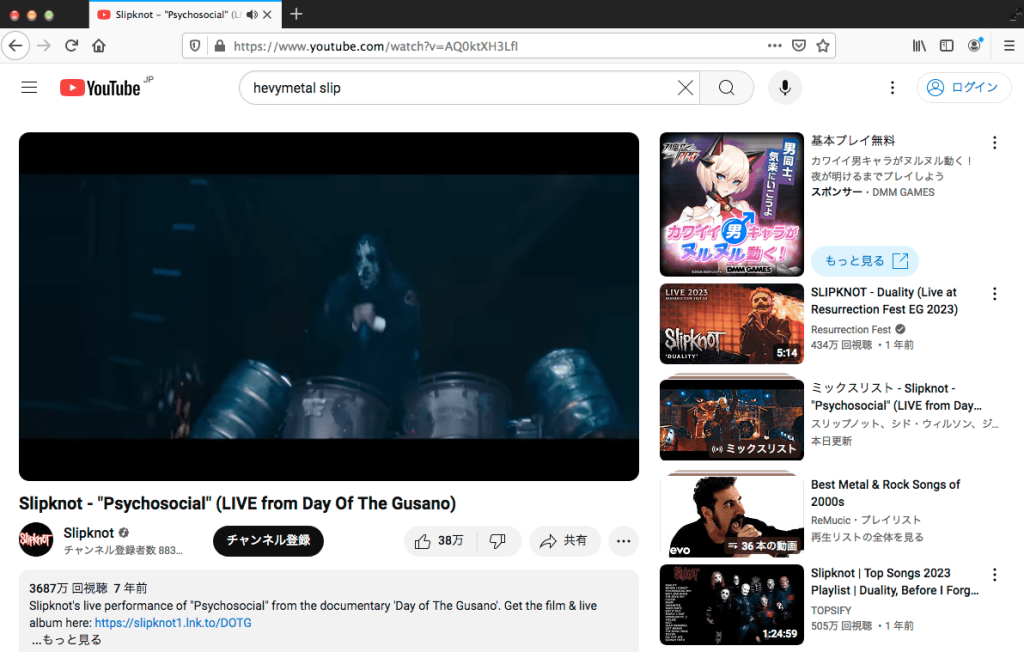Visit Resurrection Fest channel name
1024x652 pixels.
(x=851, y=329)
